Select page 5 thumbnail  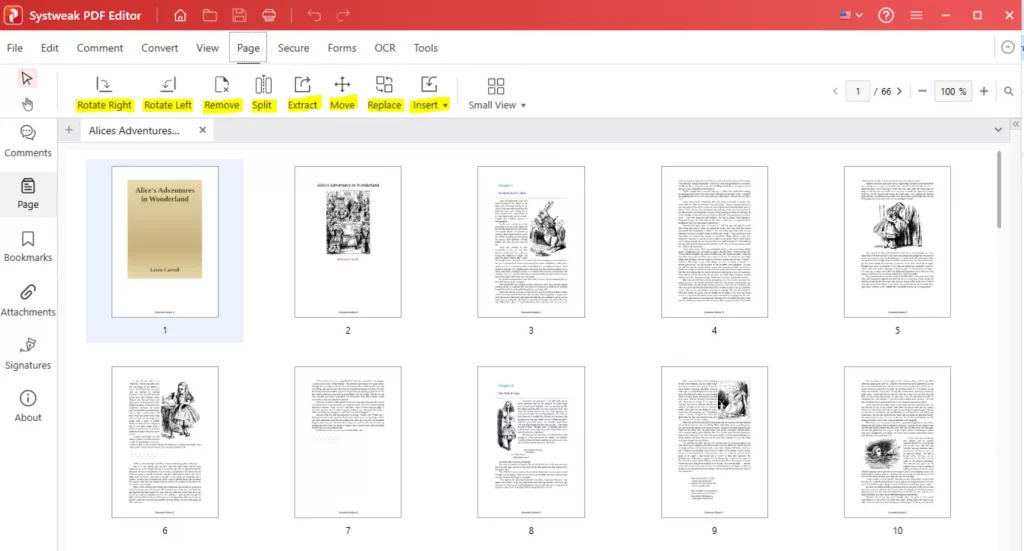tap(897, 242)
